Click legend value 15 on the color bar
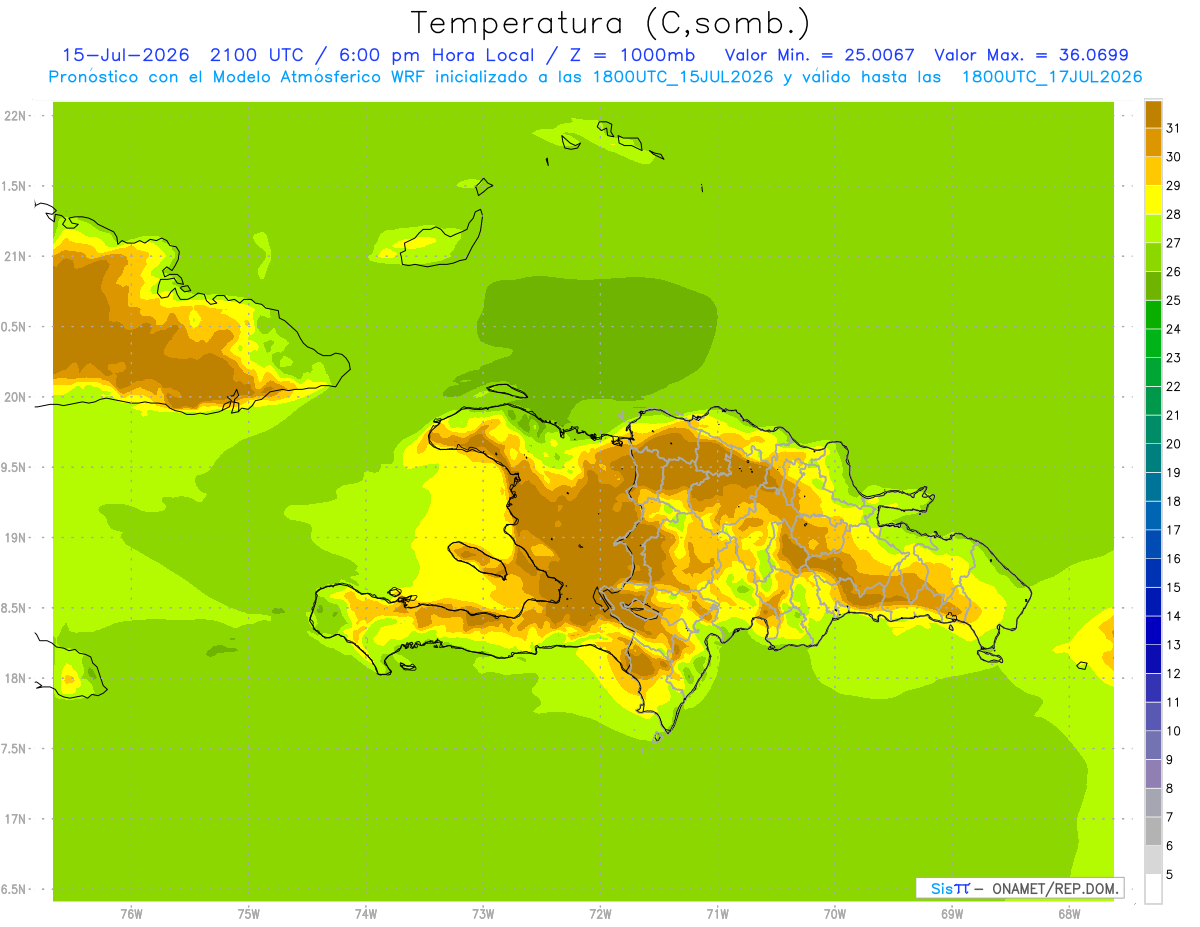The width and height of the screenshot is (1200, 927). [x=1173, y=587]
